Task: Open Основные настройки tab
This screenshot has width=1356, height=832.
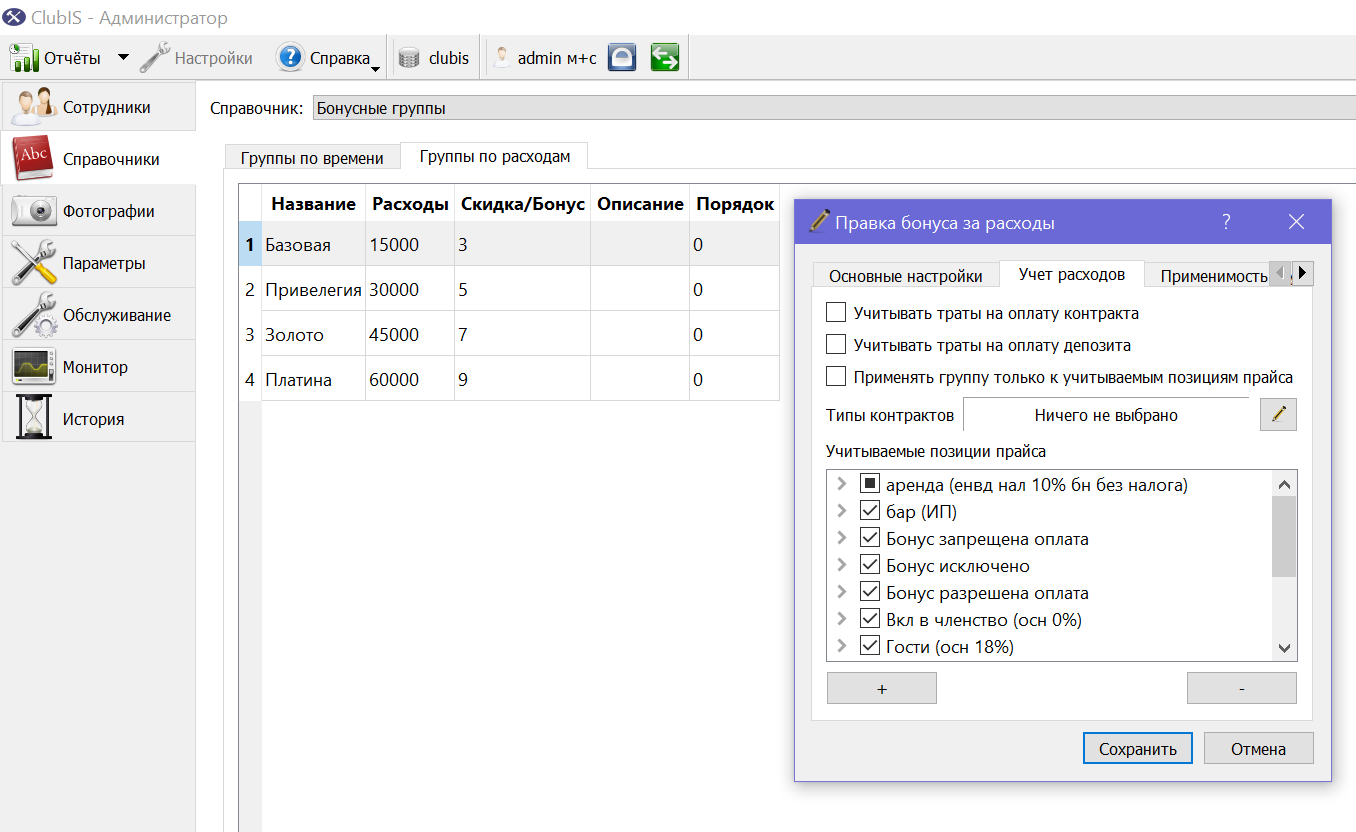Action: (x=906, y=276)
